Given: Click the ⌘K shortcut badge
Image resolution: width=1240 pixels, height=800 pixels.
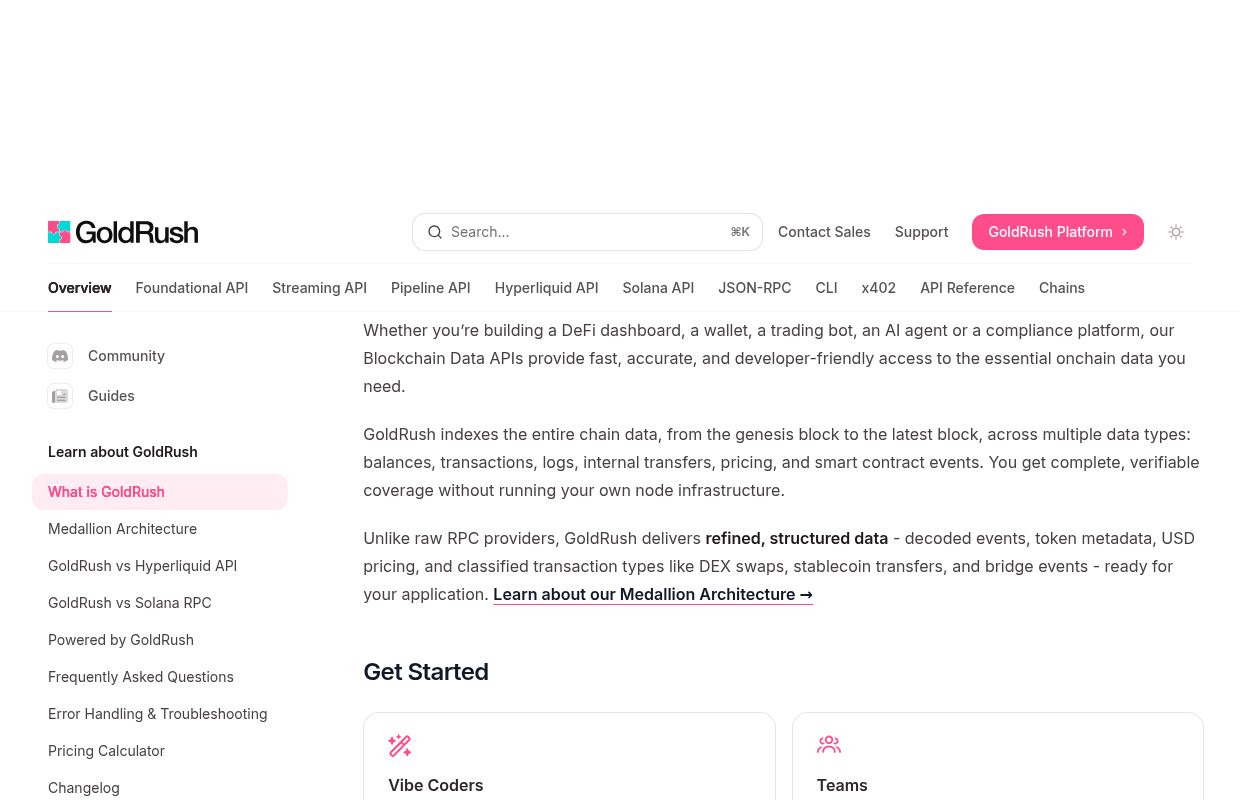Looking at the screenshot, I should [x=740, y=232].
